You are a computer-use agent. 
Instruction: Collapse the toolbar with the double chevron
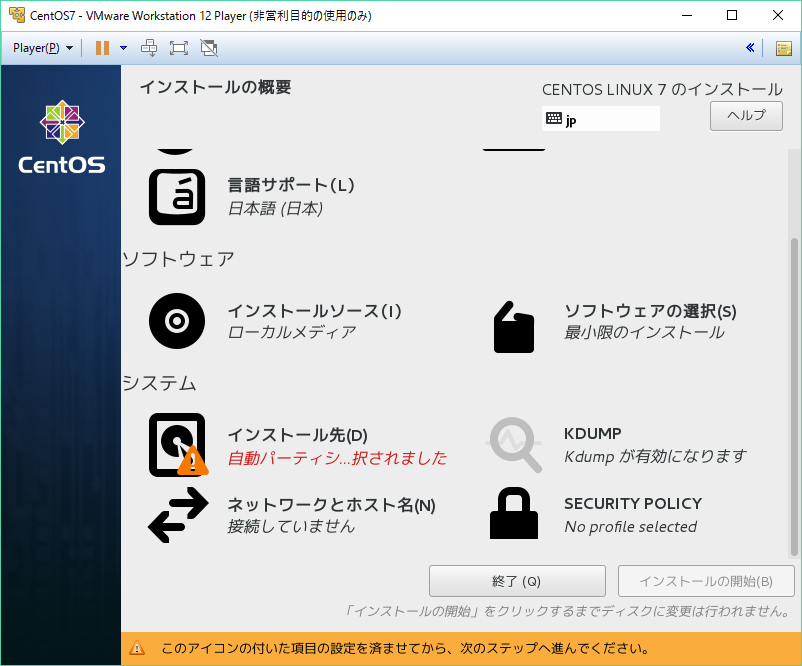click(750, 48)
